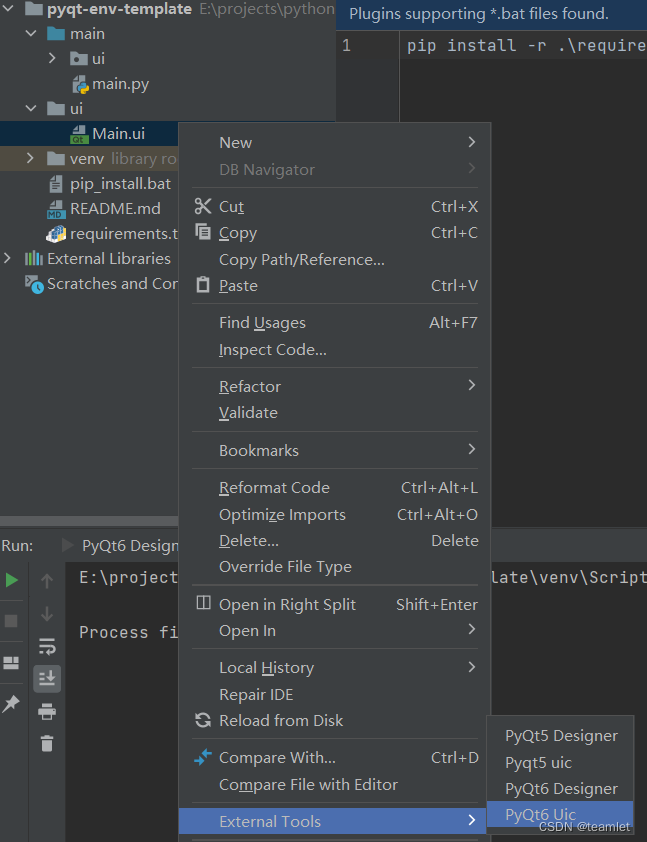Collapse the main folder chevron
647x842 pixels.
(x=31, y=34)
